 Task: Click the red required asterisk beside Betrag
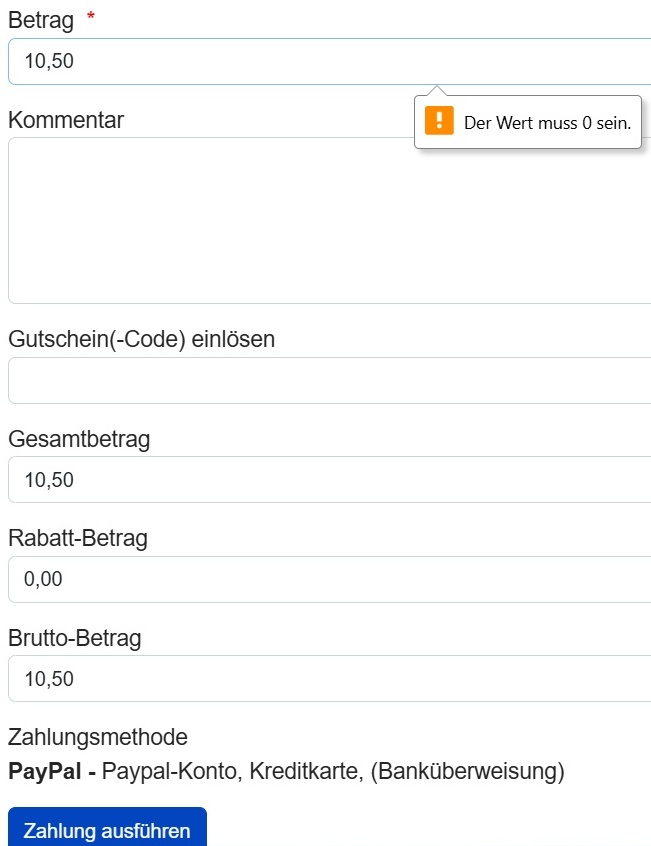[91, 18]
